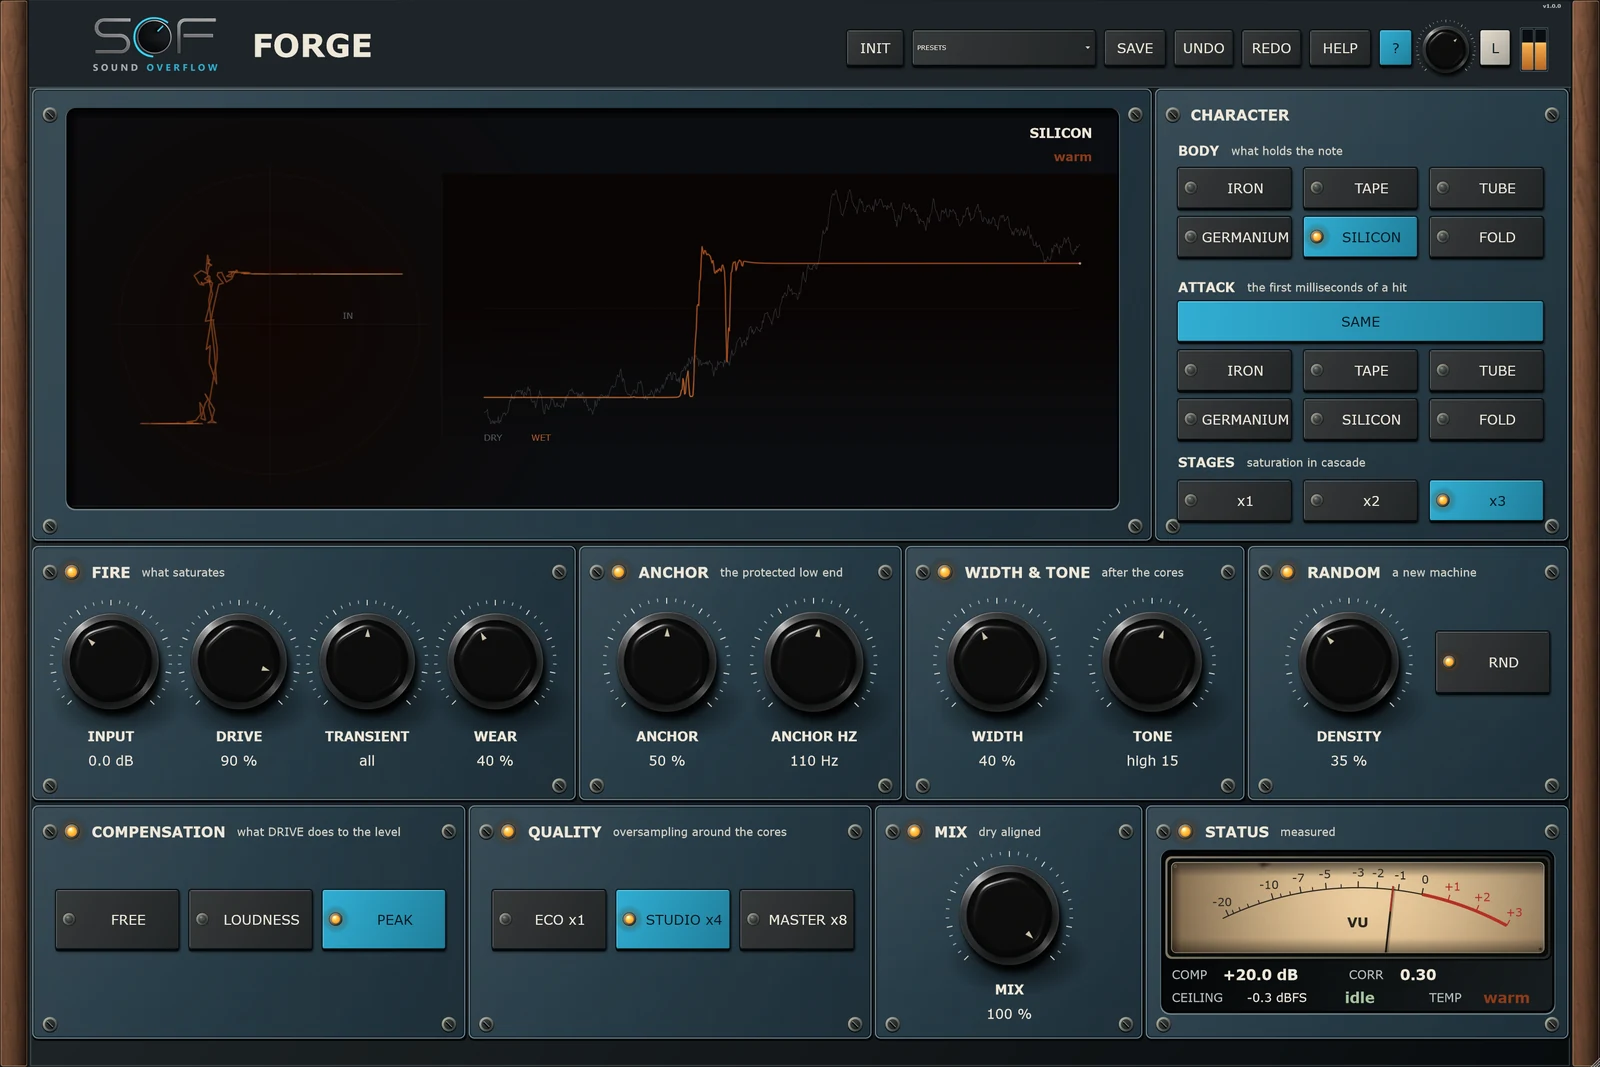Image resolution: width=1600 pixels, height=1067 pixels.
Task: Toggle the FIRE section power LED
Action: click(72, 572)
